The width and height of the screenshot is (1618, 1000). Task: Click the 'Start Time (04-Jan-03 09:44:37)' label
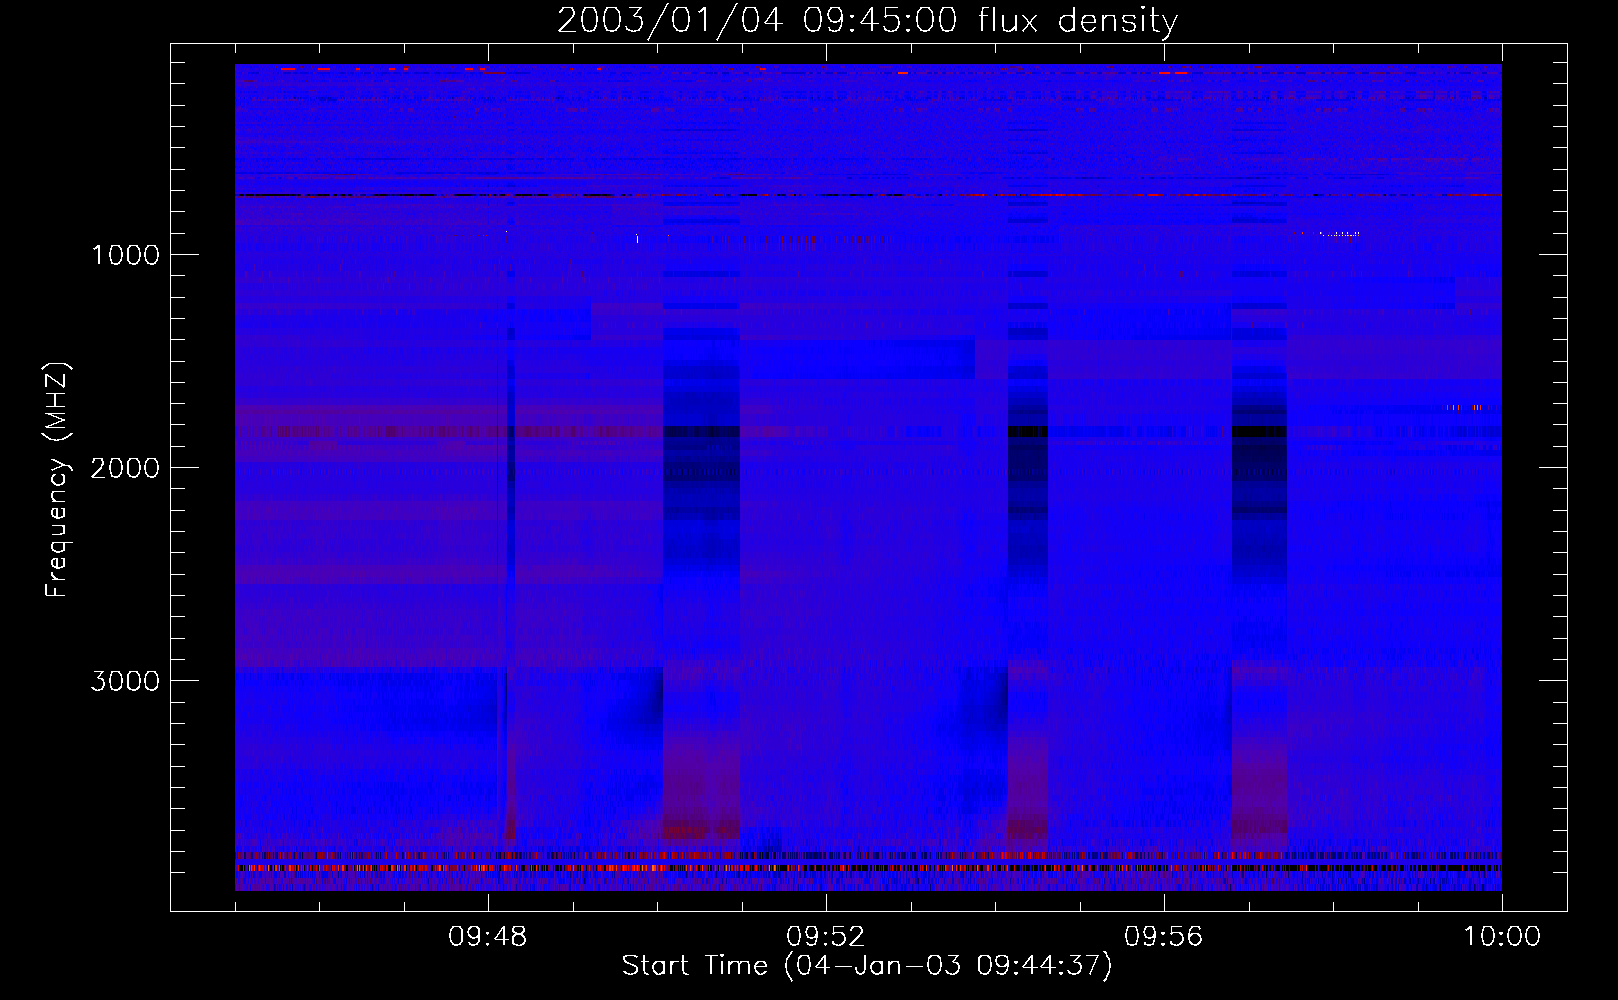point(867,966)
